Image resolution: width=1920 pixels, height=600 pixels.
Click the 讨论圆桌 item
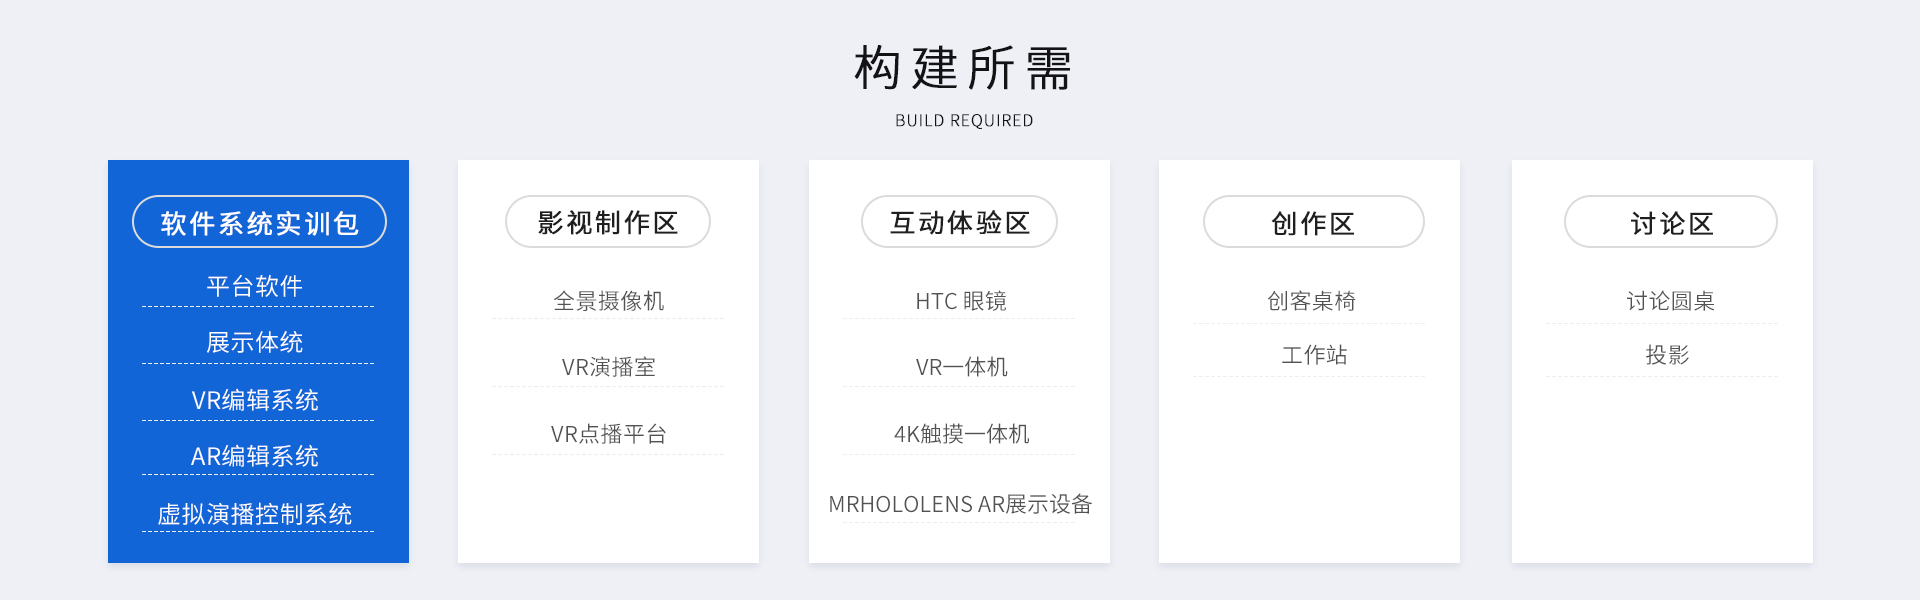coord(1670,301)
